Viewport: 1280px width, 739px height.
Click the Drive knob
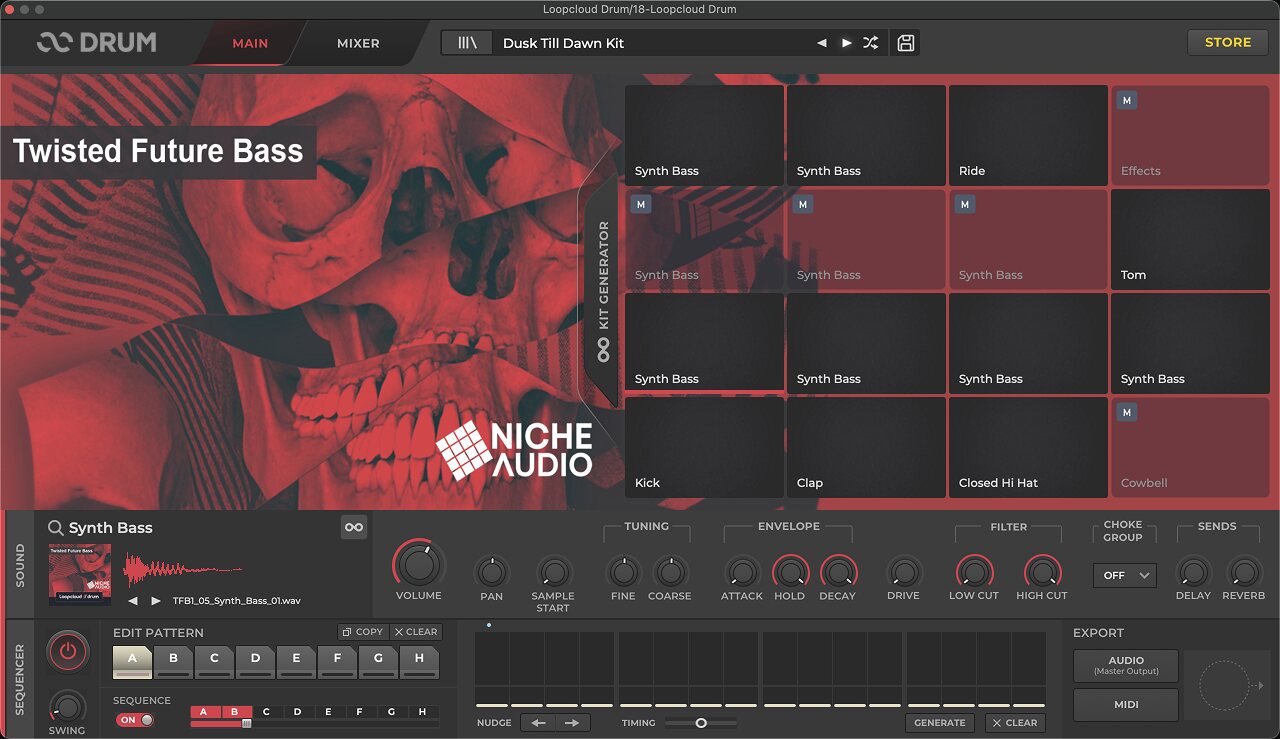click(x=904, y=572)
